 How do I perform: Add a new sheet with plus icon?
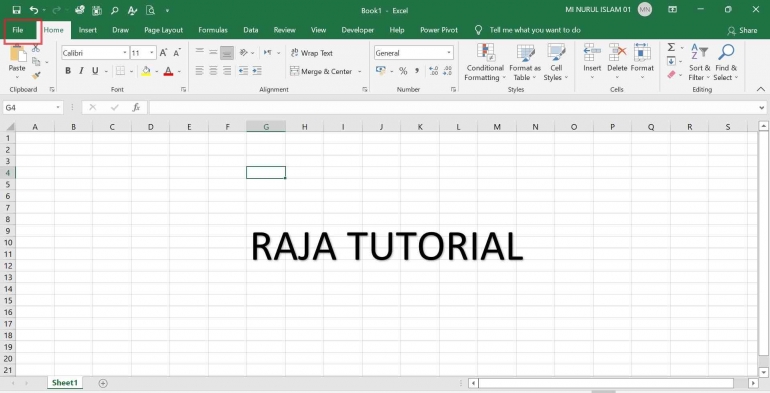click(103, 383)
